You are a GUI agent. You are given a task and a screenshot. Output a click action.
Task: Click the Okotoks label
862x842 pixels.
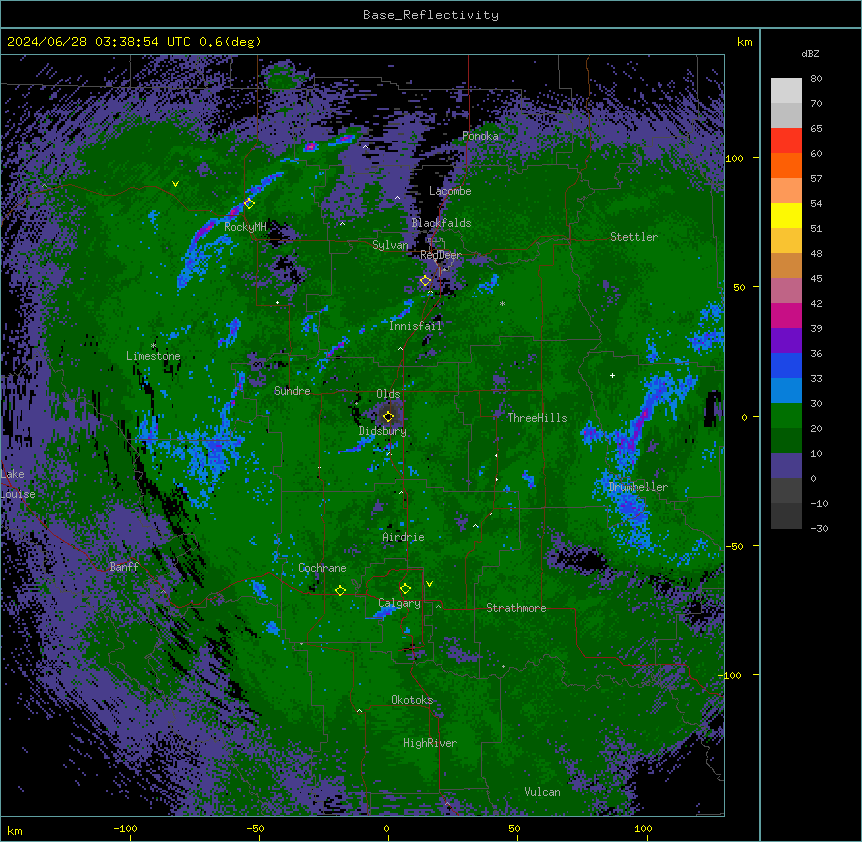click(x=412, y=700)
